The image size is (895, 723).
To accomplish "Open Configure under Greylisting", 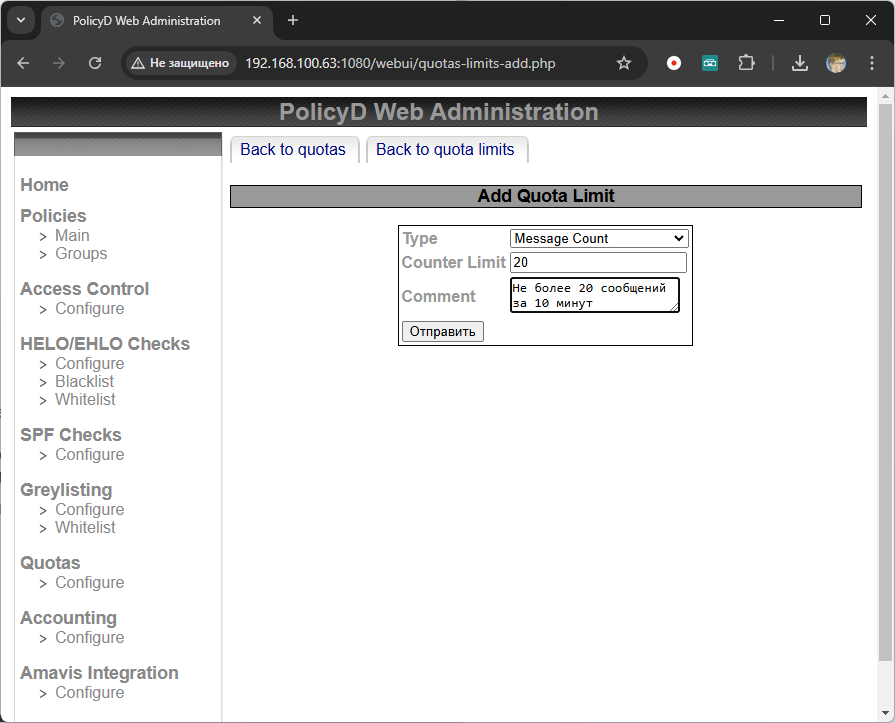I will click(90, 510).
